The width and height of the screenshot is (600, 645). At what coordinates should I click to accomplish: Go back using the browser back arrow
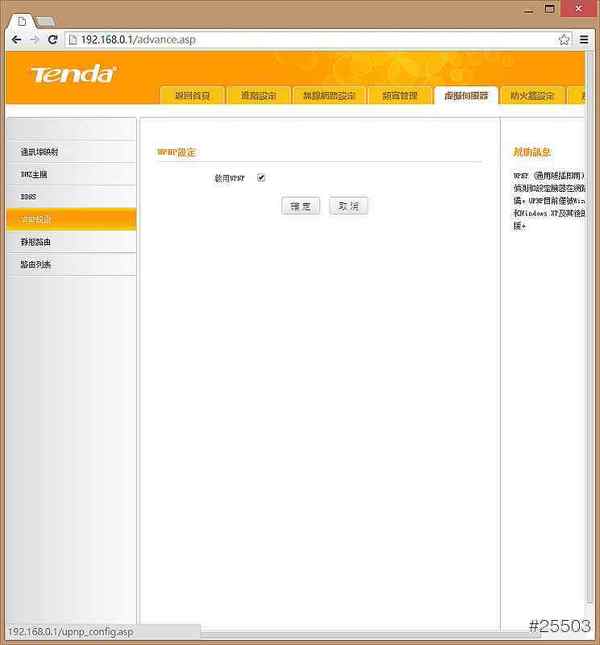pyautogui.click(x=16, y=40)
